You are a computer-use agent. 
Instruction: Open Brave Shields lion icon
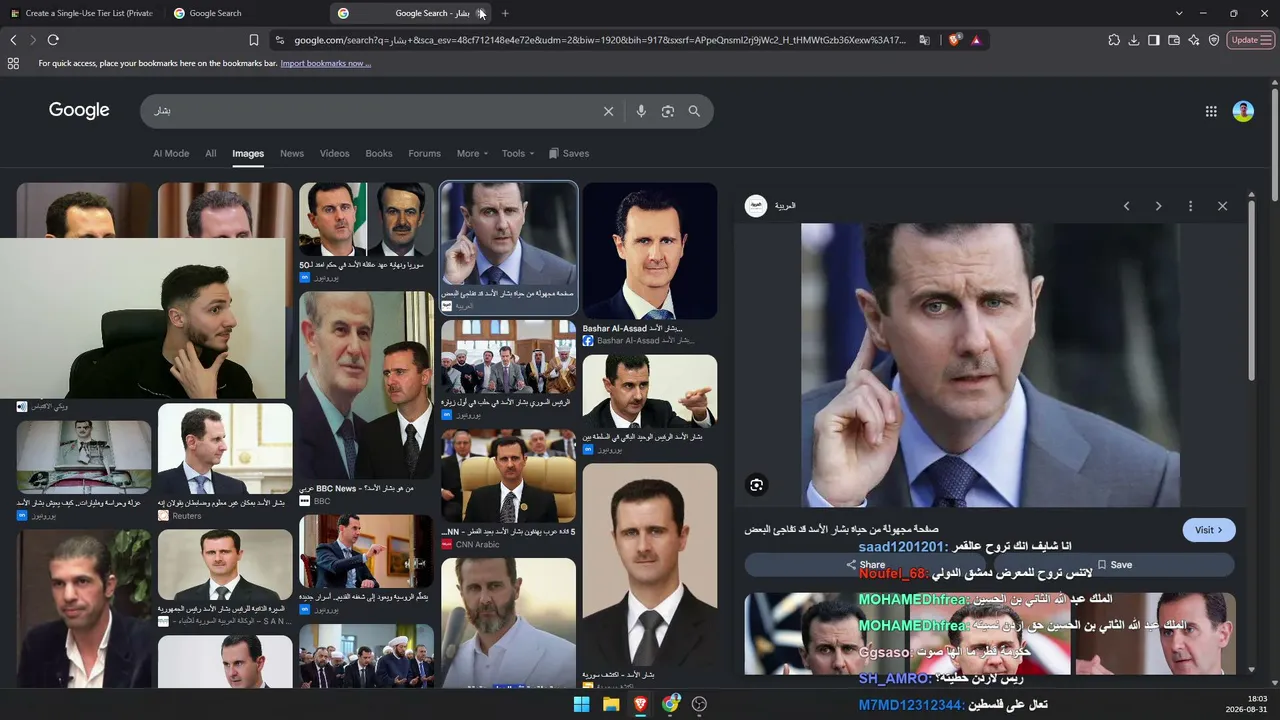click(x=954, y=40)
